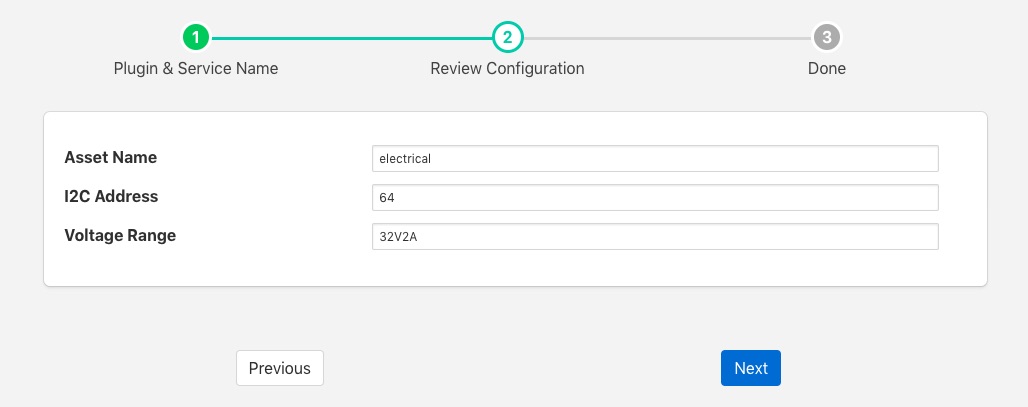Click the '32V2A' text value
The width and height of the screenshot is (1028, 407).
397,237
